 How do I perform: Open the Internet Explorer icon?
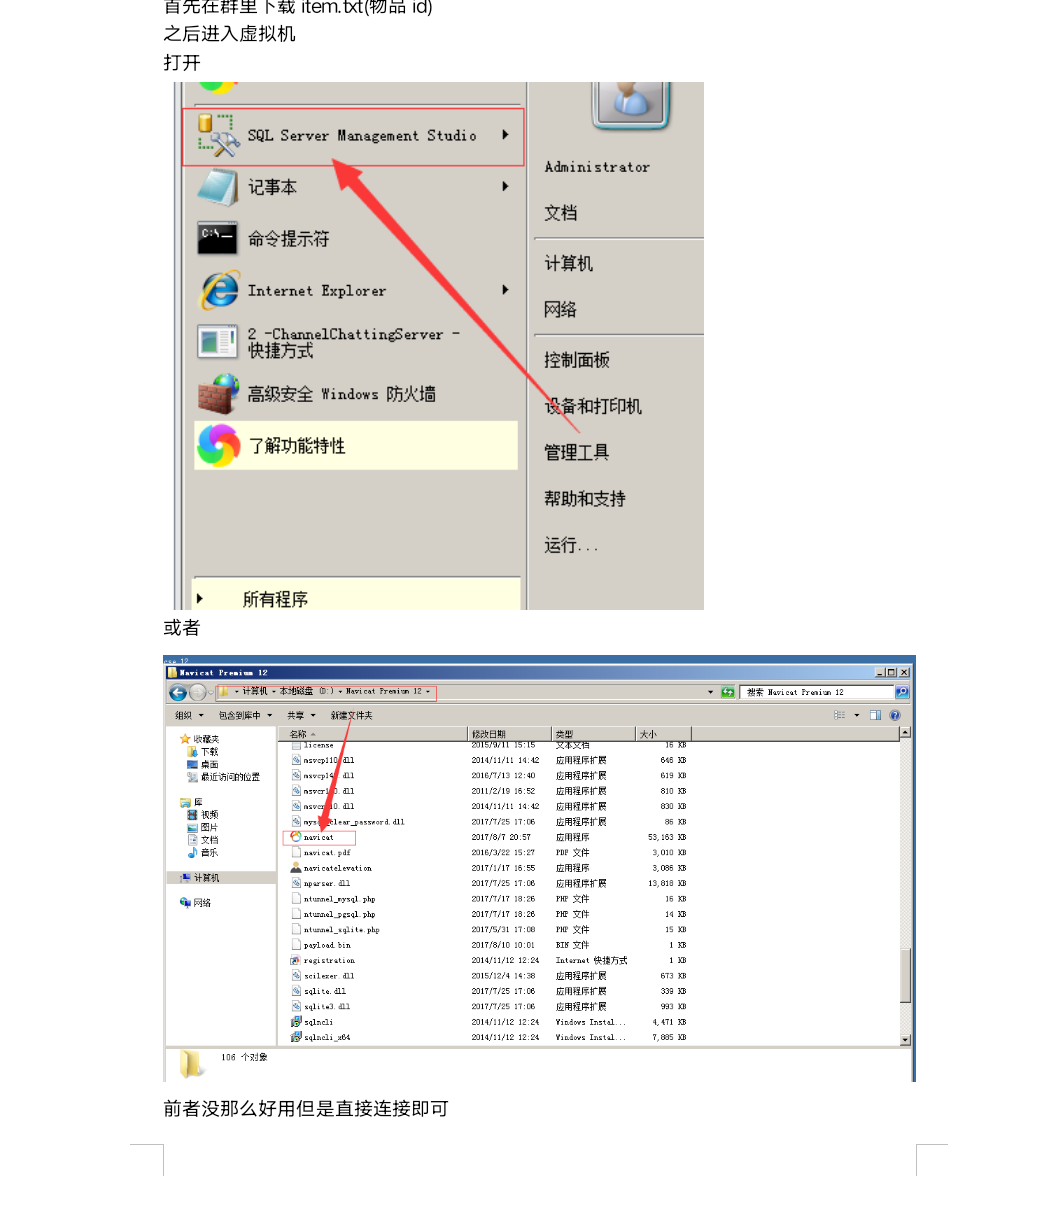click(219, 290)
